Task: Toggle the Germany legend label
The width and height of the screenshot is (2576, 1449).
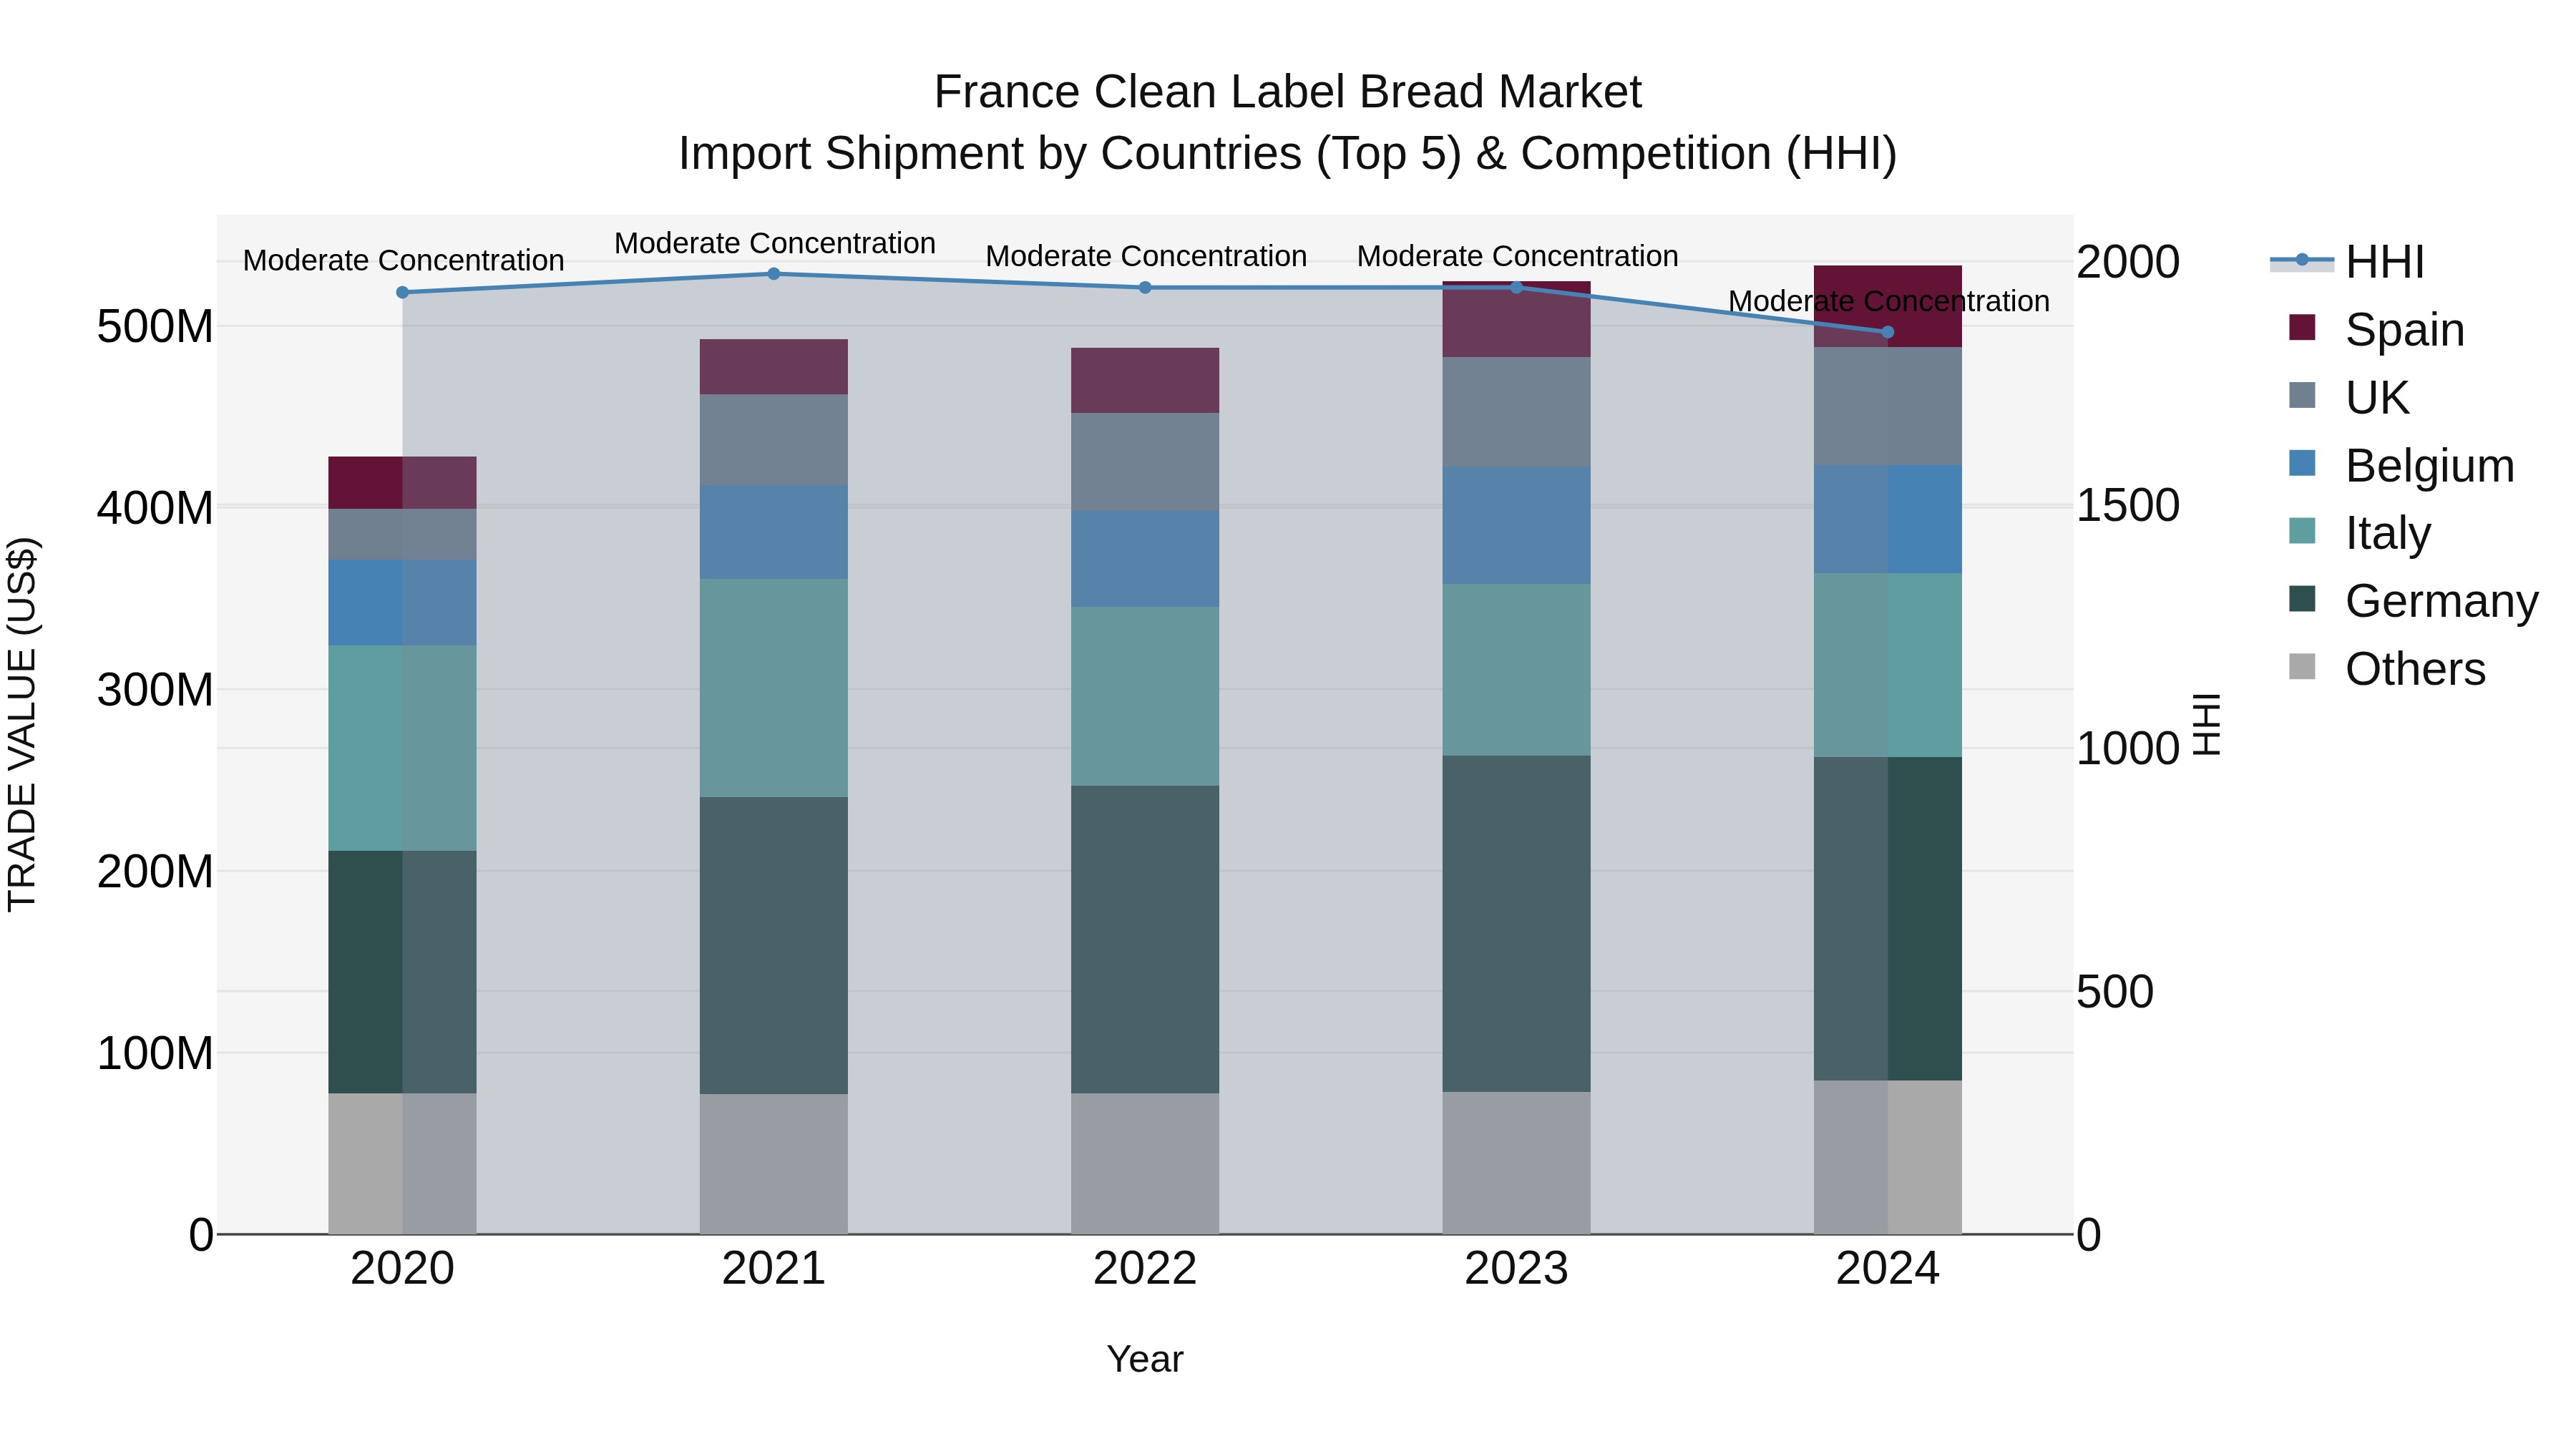Action: click(x=2442, y=602)
